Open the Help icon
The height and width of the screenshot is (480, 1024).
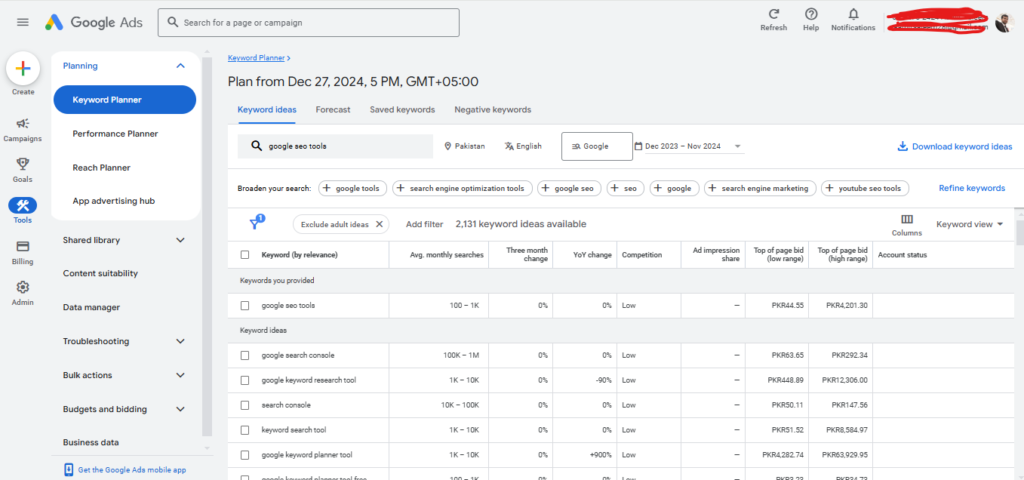pyautogui.click(x=811, y=14)
